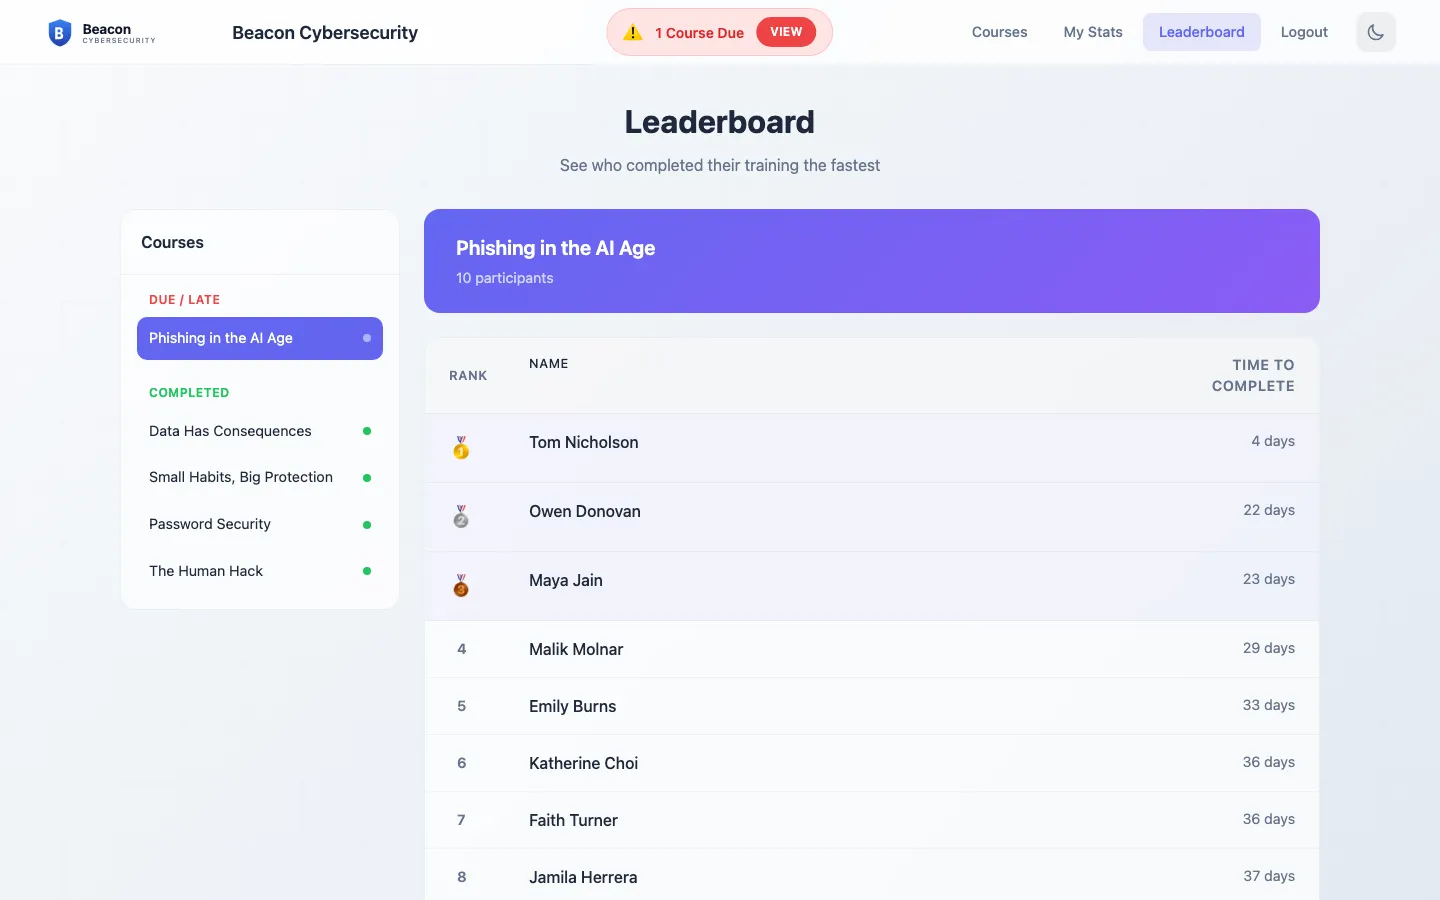Open the Leaderboard nav tab
Image resolution: width=1440 pixels, height=900 pixels.
tap(1202, 32)
